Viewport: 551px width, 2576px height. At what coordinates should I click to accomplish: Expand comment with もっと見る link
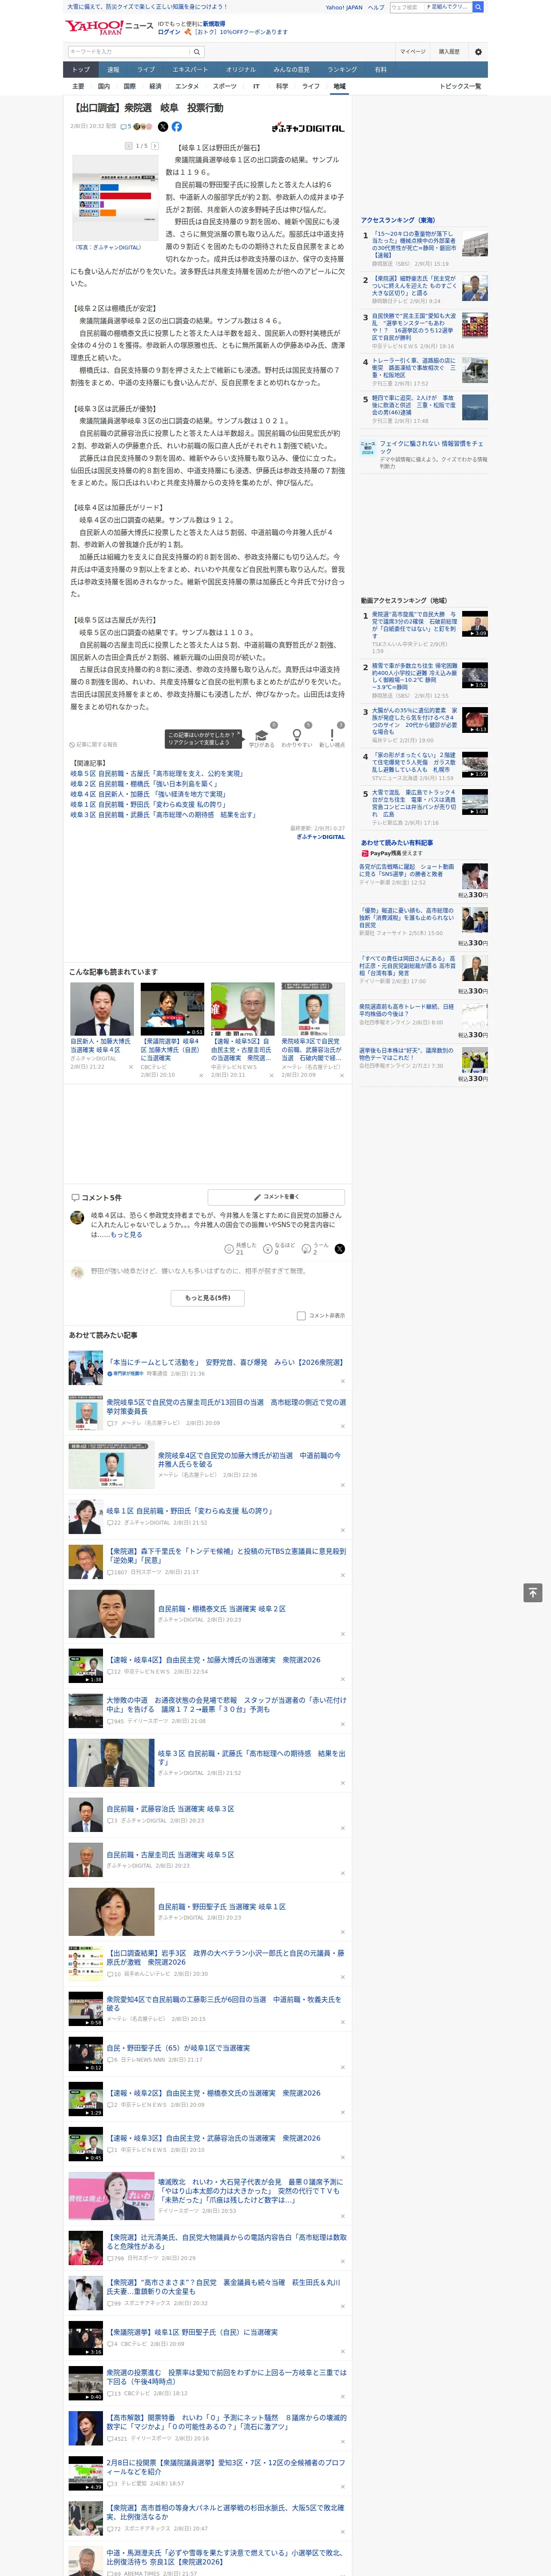click(126, 1235)
